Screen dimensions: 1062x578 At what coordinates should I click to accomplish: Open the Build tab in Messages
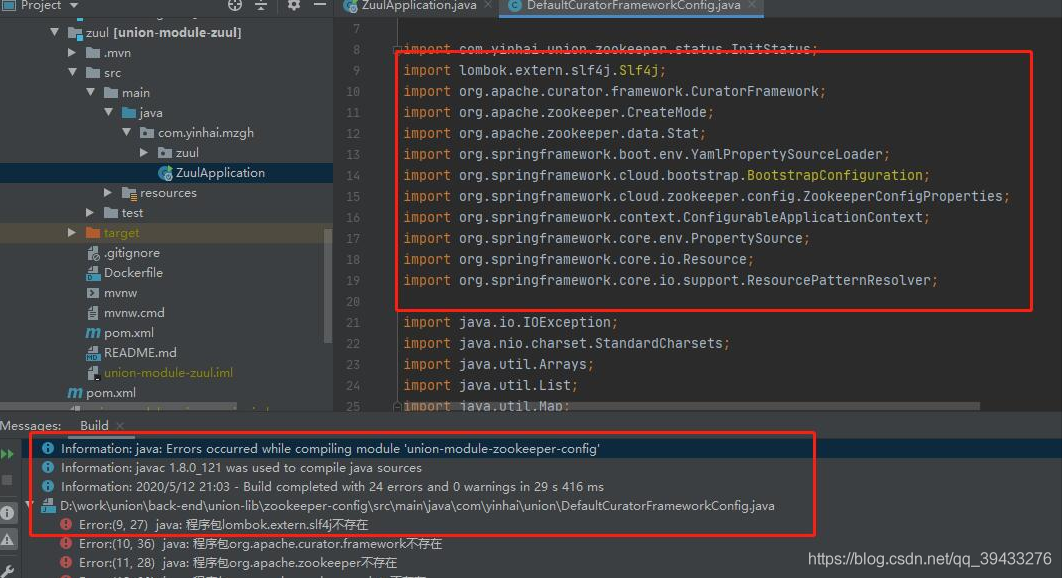point(94,425)
